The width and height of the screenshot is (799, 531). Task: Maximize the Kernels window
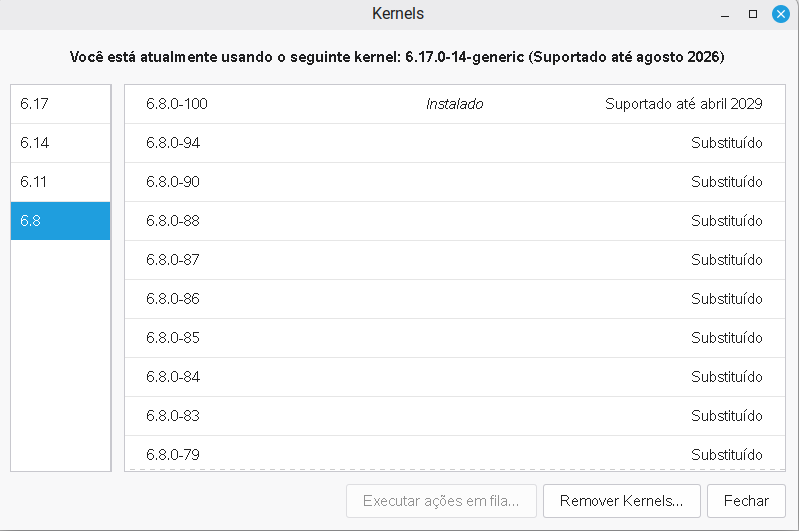coord(753,14)
